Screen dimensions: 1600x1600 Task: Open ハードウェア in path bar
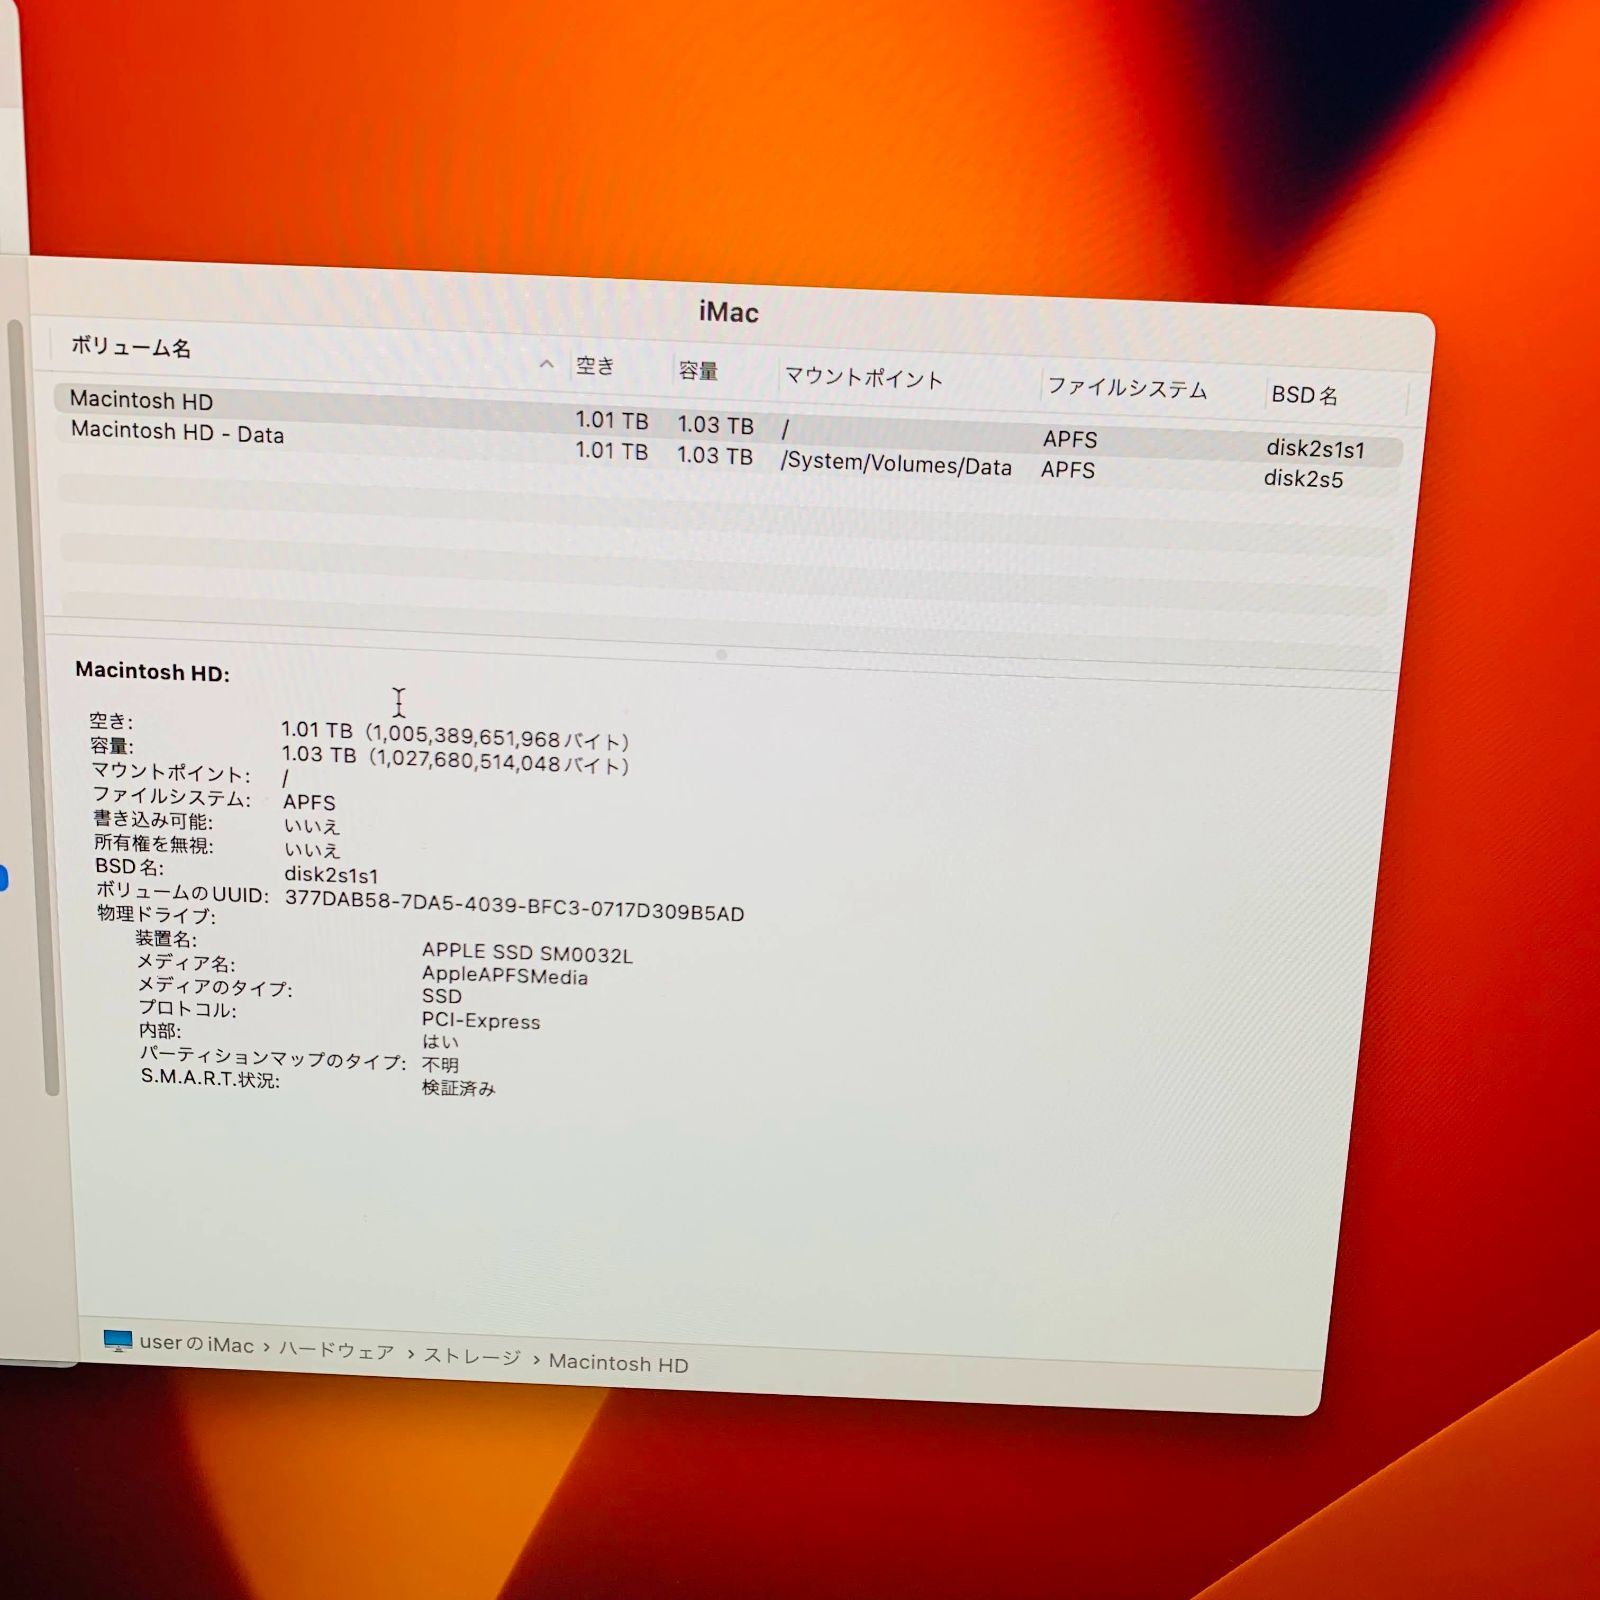[x=336, y=1350]
